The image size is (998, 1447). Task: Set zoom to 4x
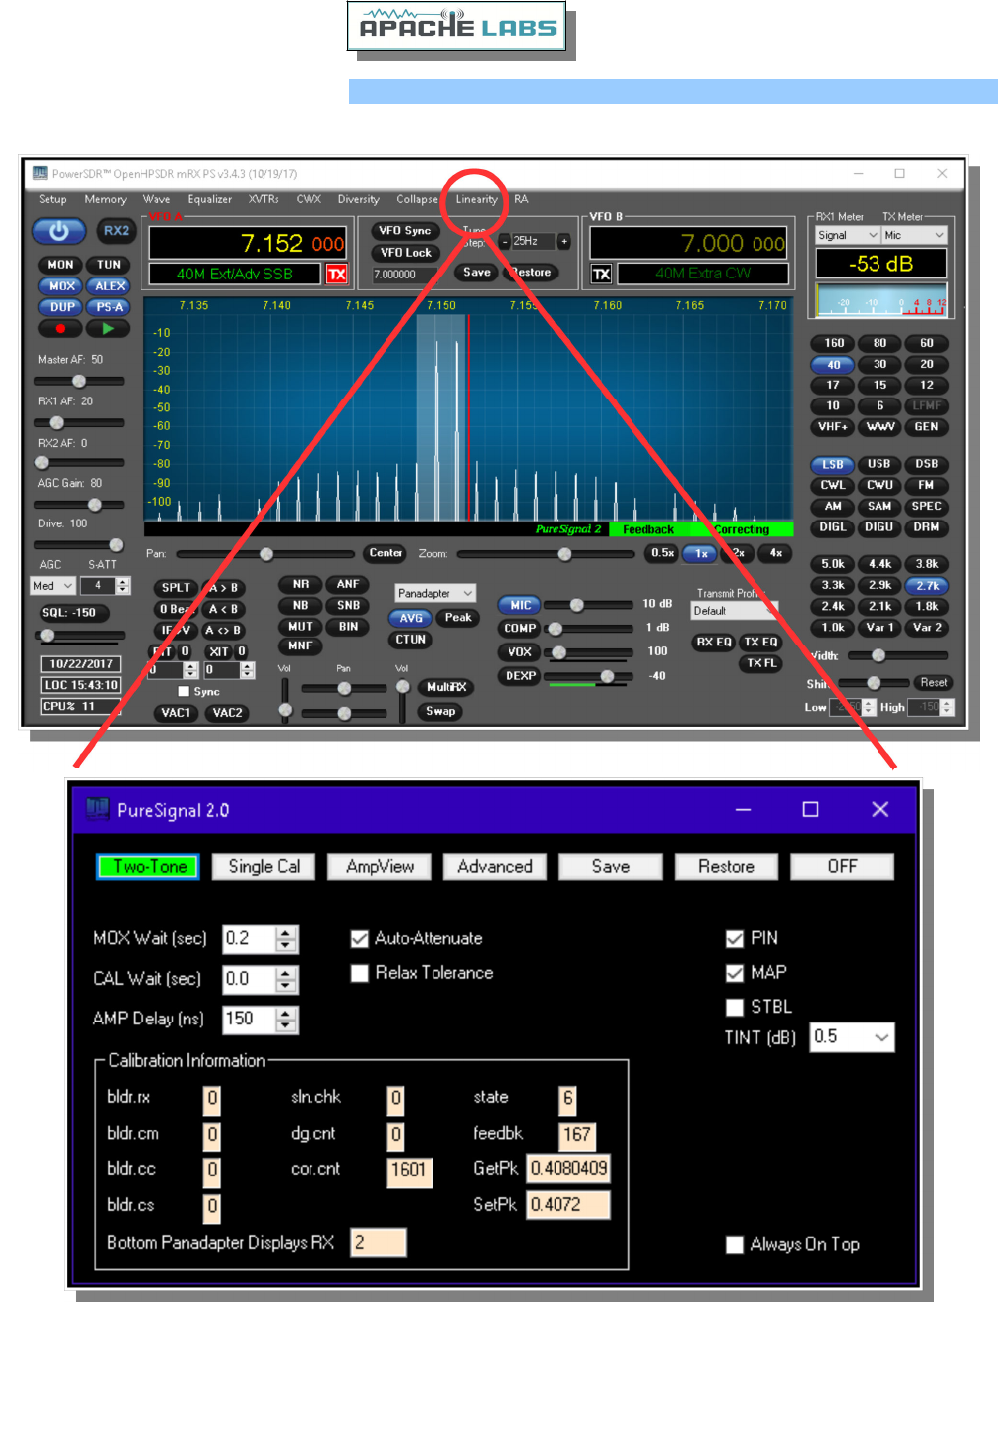(776, 553)
